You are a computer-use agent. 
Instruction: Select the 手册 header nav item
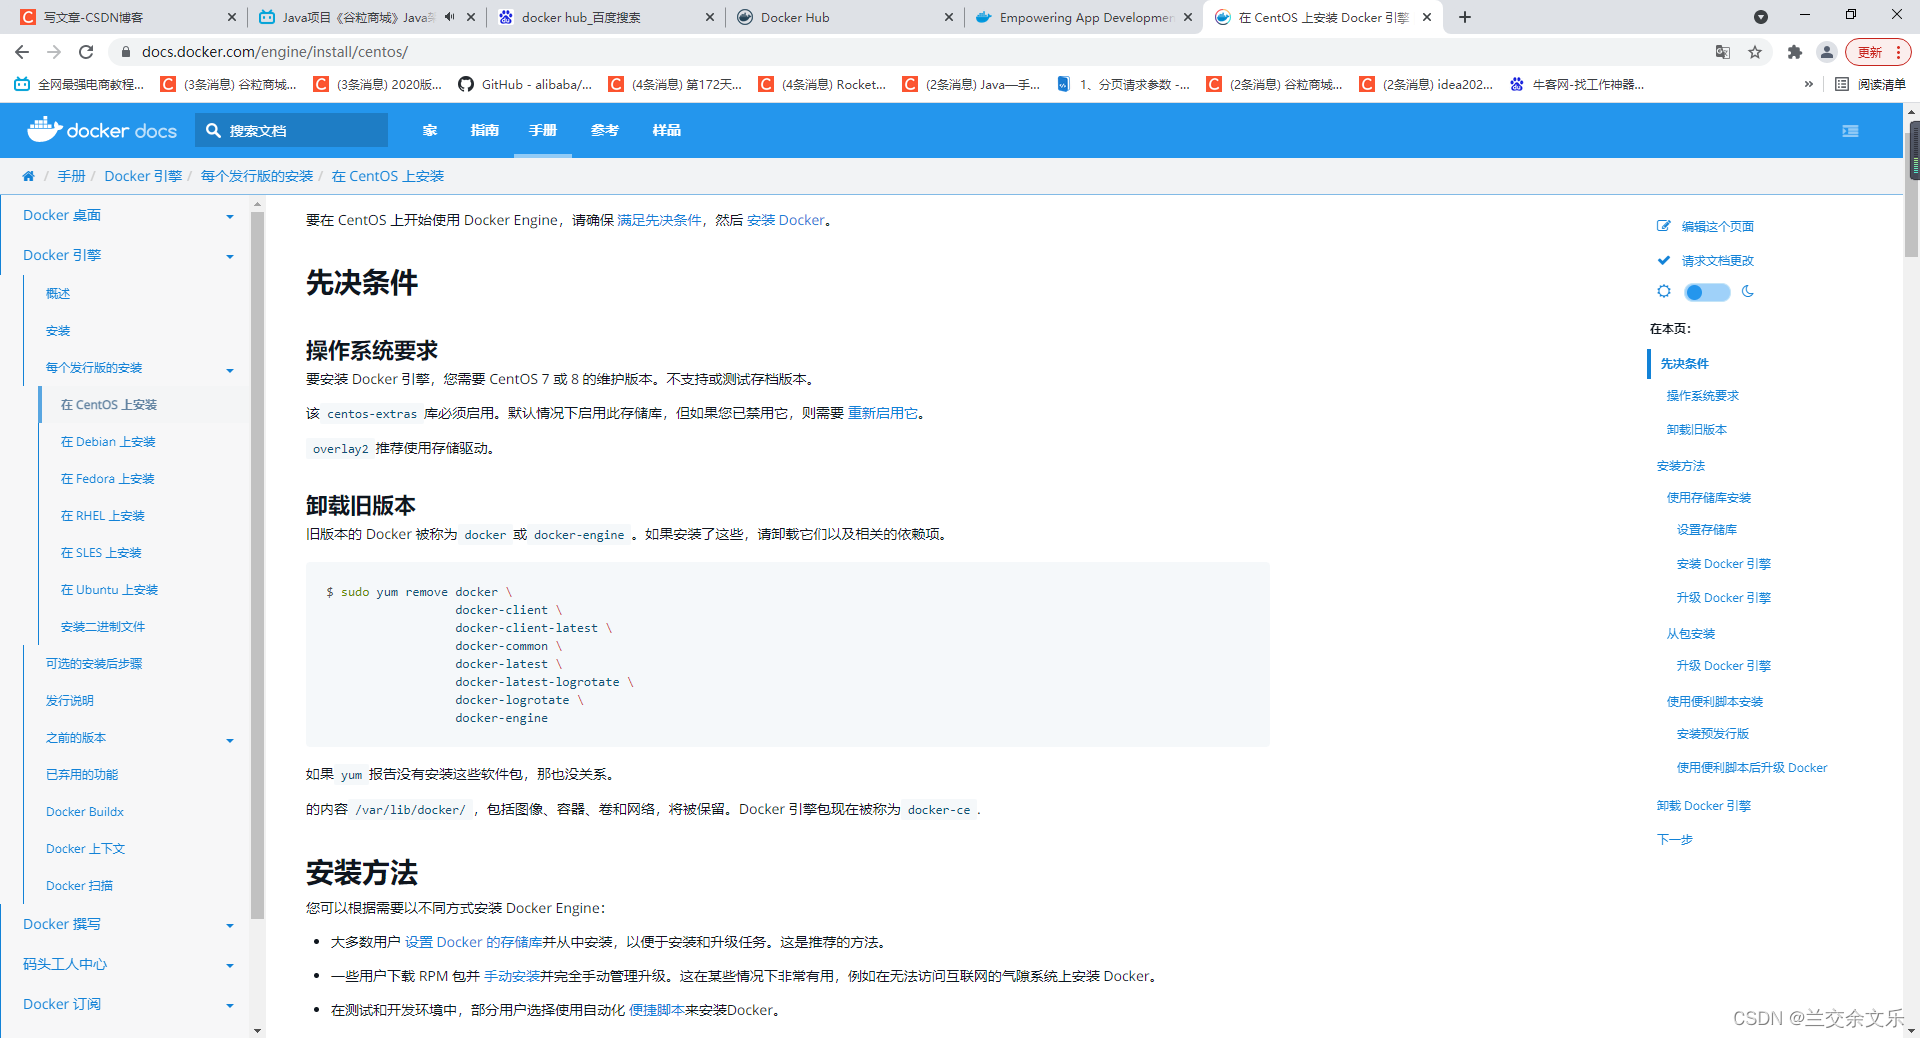[x=543, y=130]
